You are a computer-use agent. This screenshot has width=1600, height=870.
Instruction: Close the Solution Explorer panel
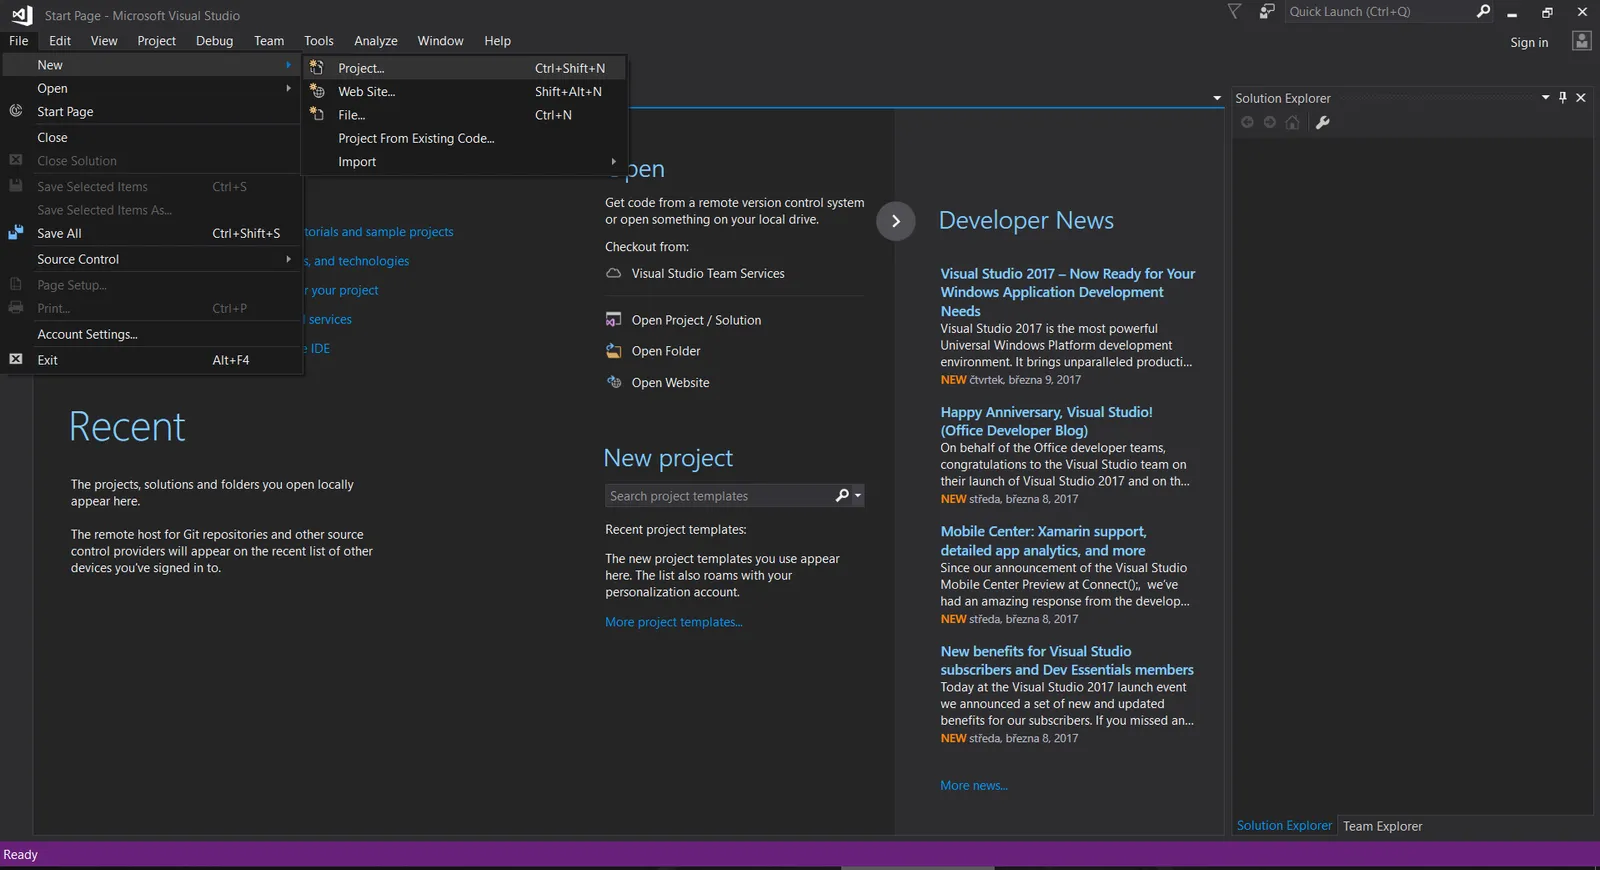pos(1581,97)
